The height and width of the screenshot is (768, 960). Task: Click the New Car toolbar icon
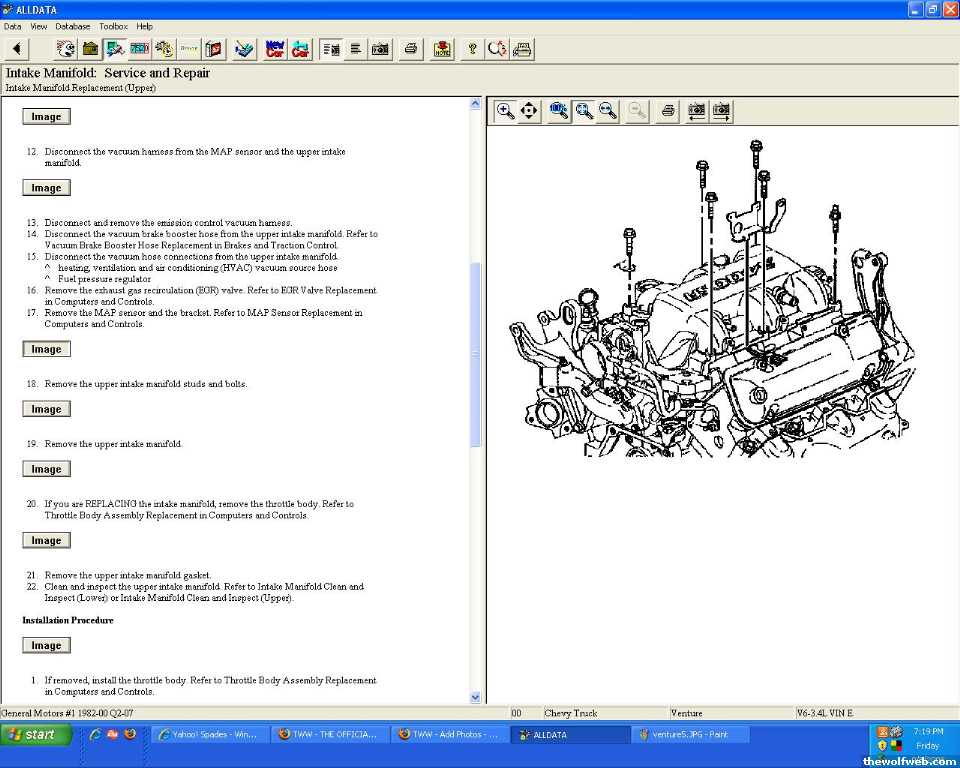point(275,49)
